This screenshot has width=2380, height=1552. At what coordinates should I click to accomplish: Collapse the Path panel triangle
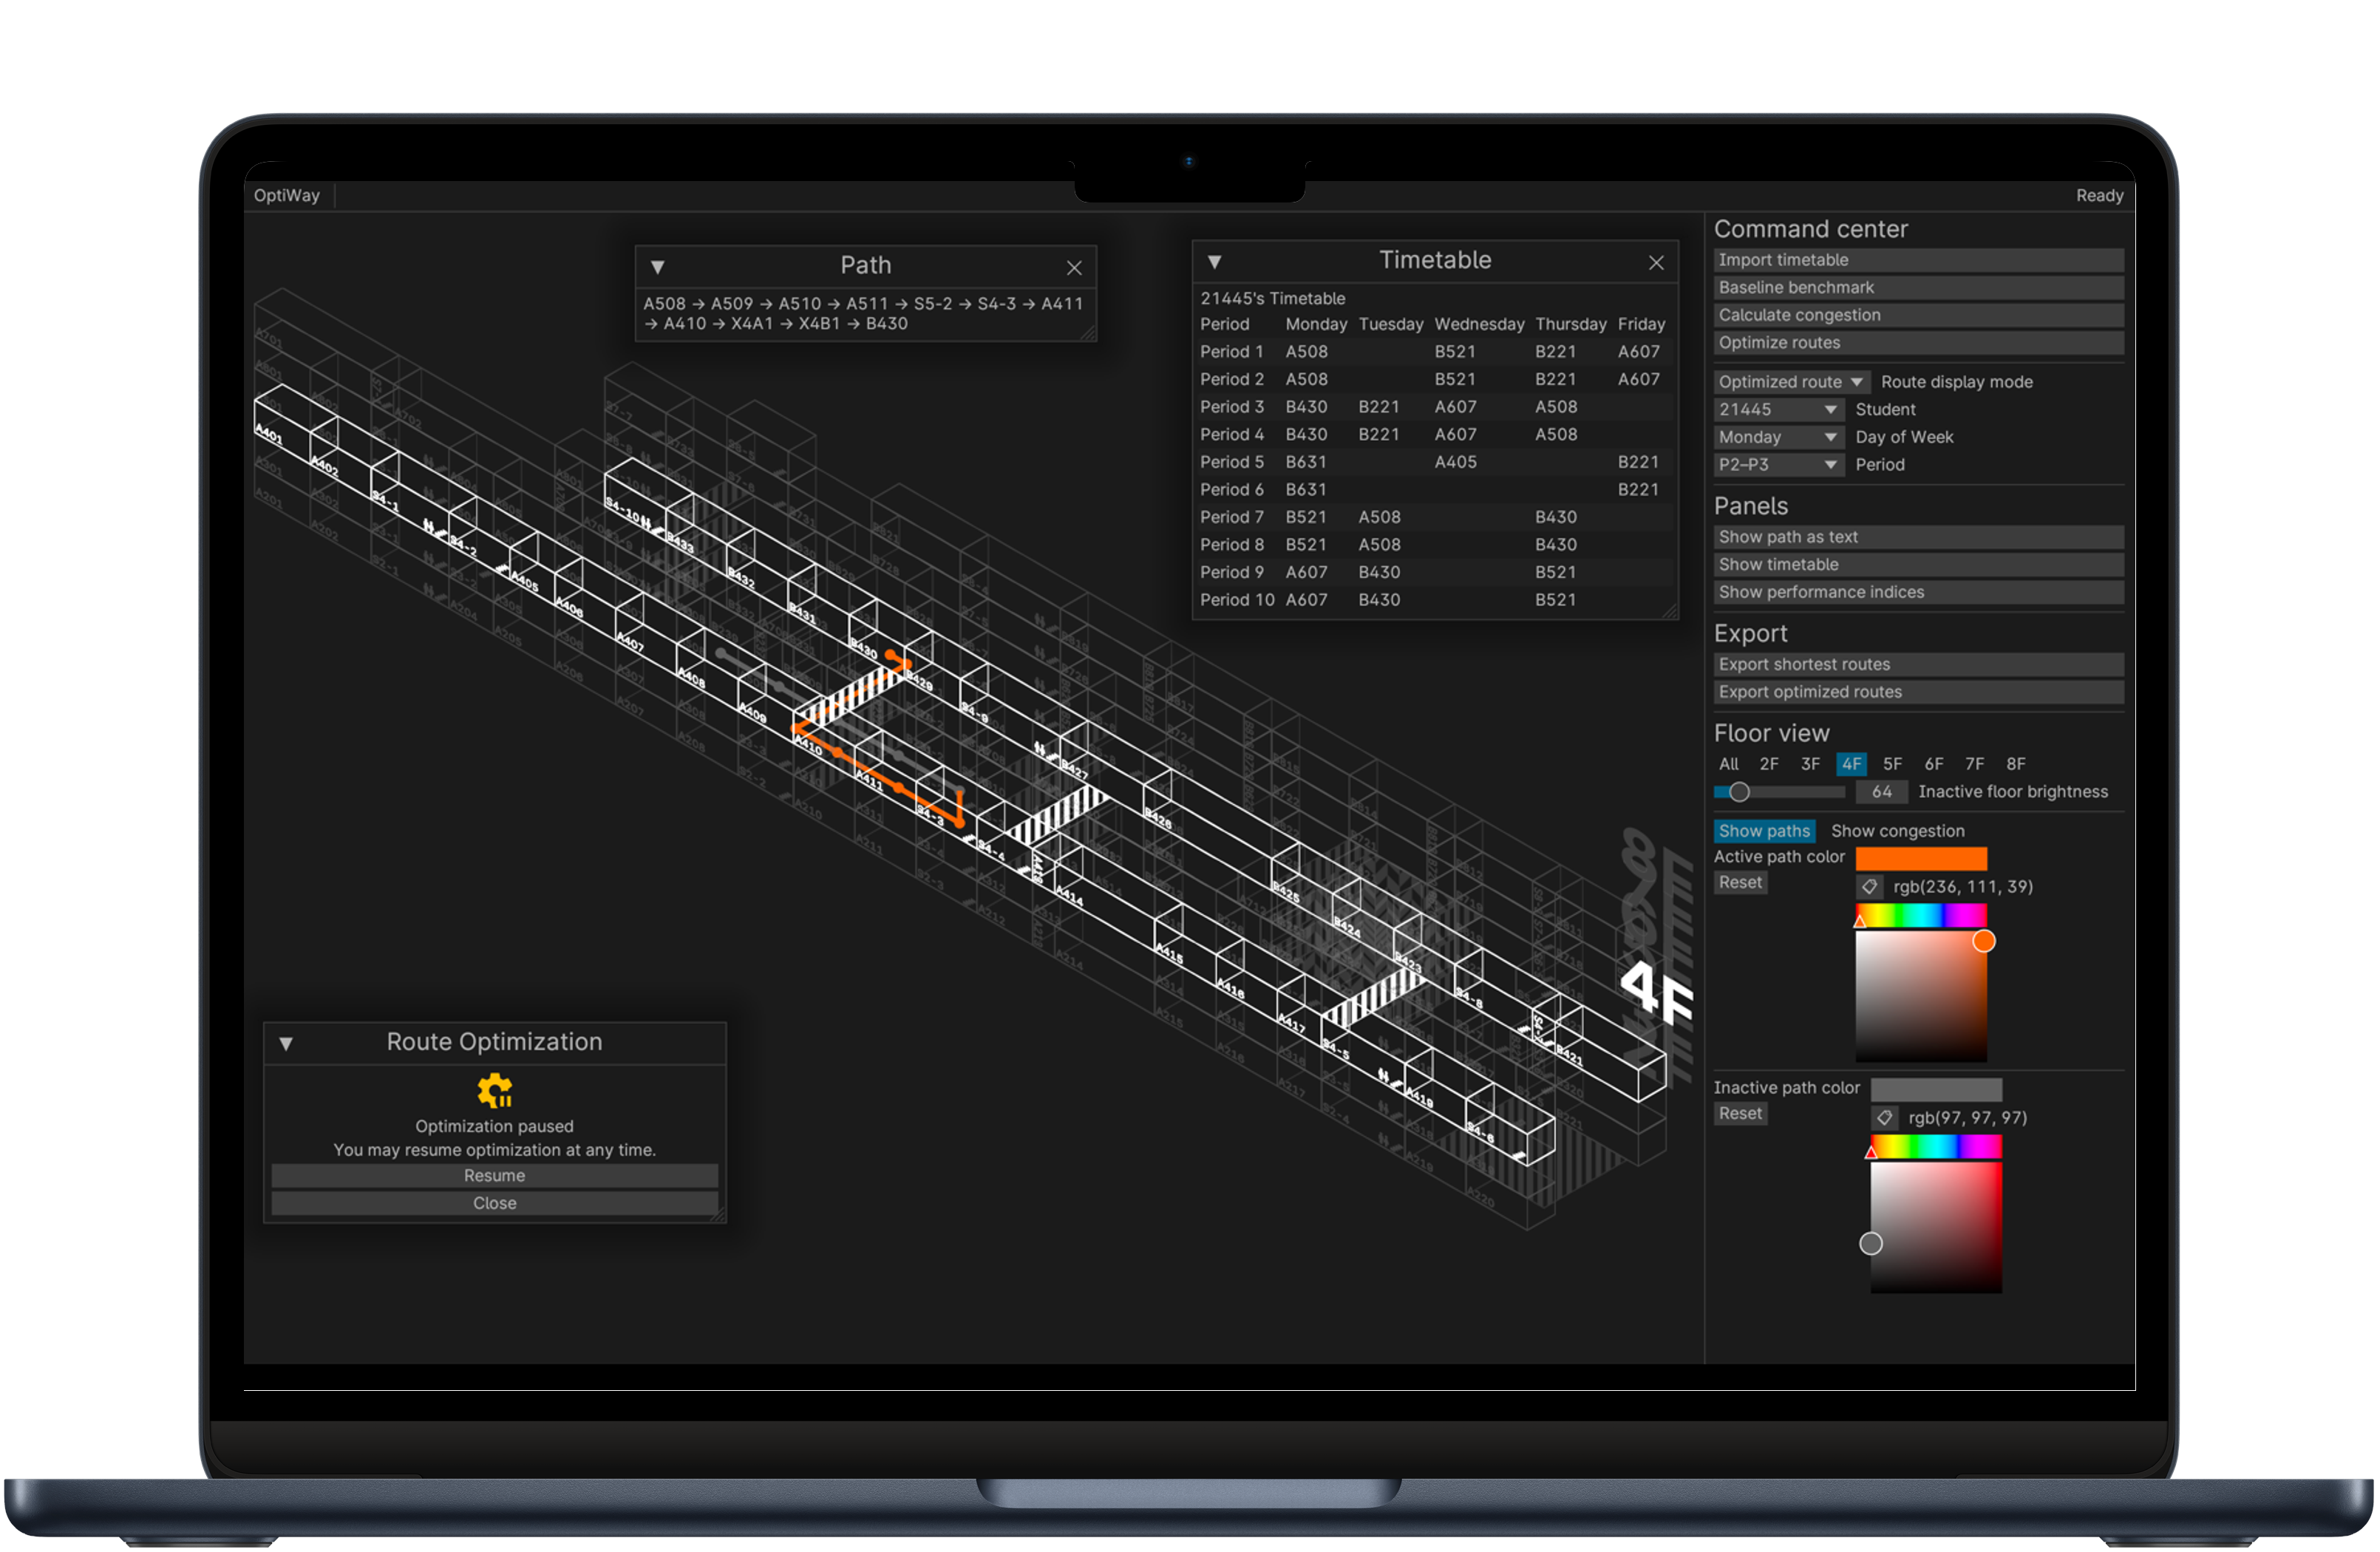point(657,267)
